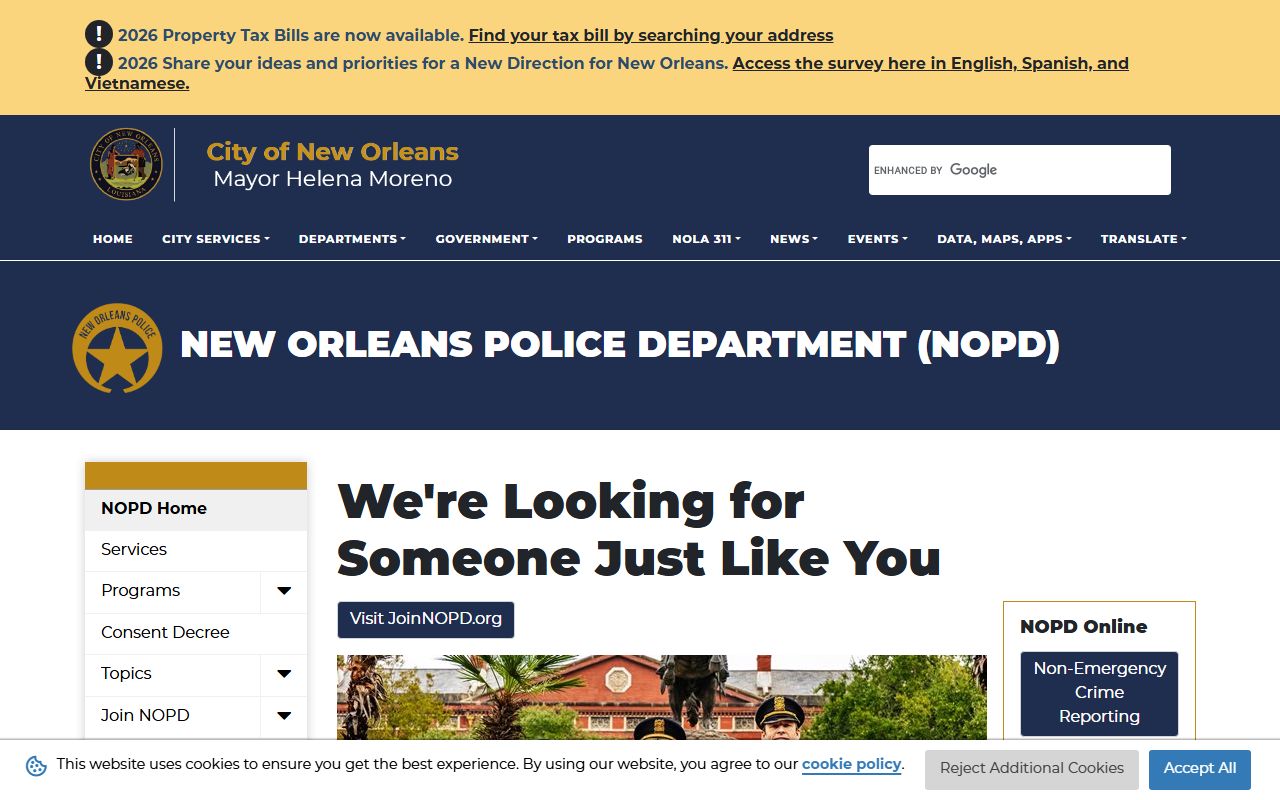Image resolution: width=1280 pixels, height=800 pixels.
Task: Open the Data, Maps, Apps dropdown
Action: [x=1004, y=239]
